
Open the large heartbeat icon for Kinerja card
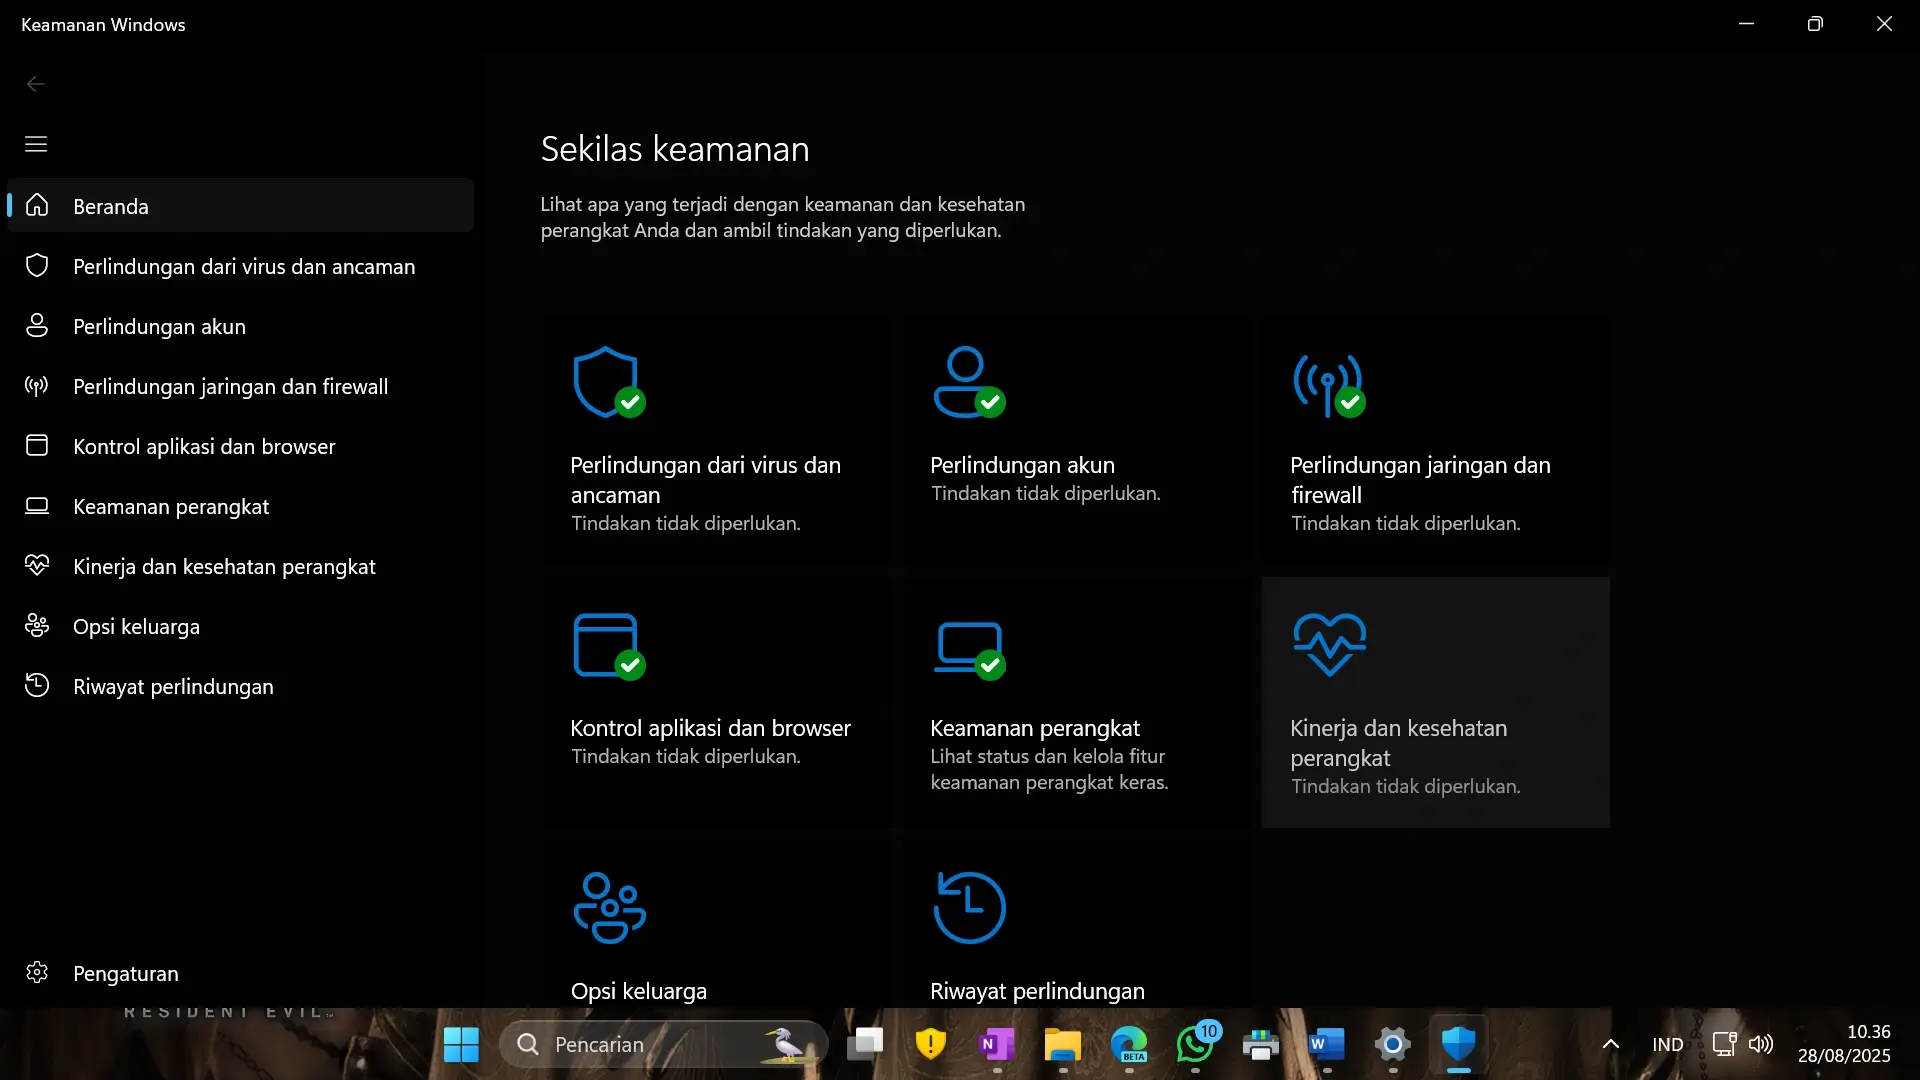point(1329,644)
